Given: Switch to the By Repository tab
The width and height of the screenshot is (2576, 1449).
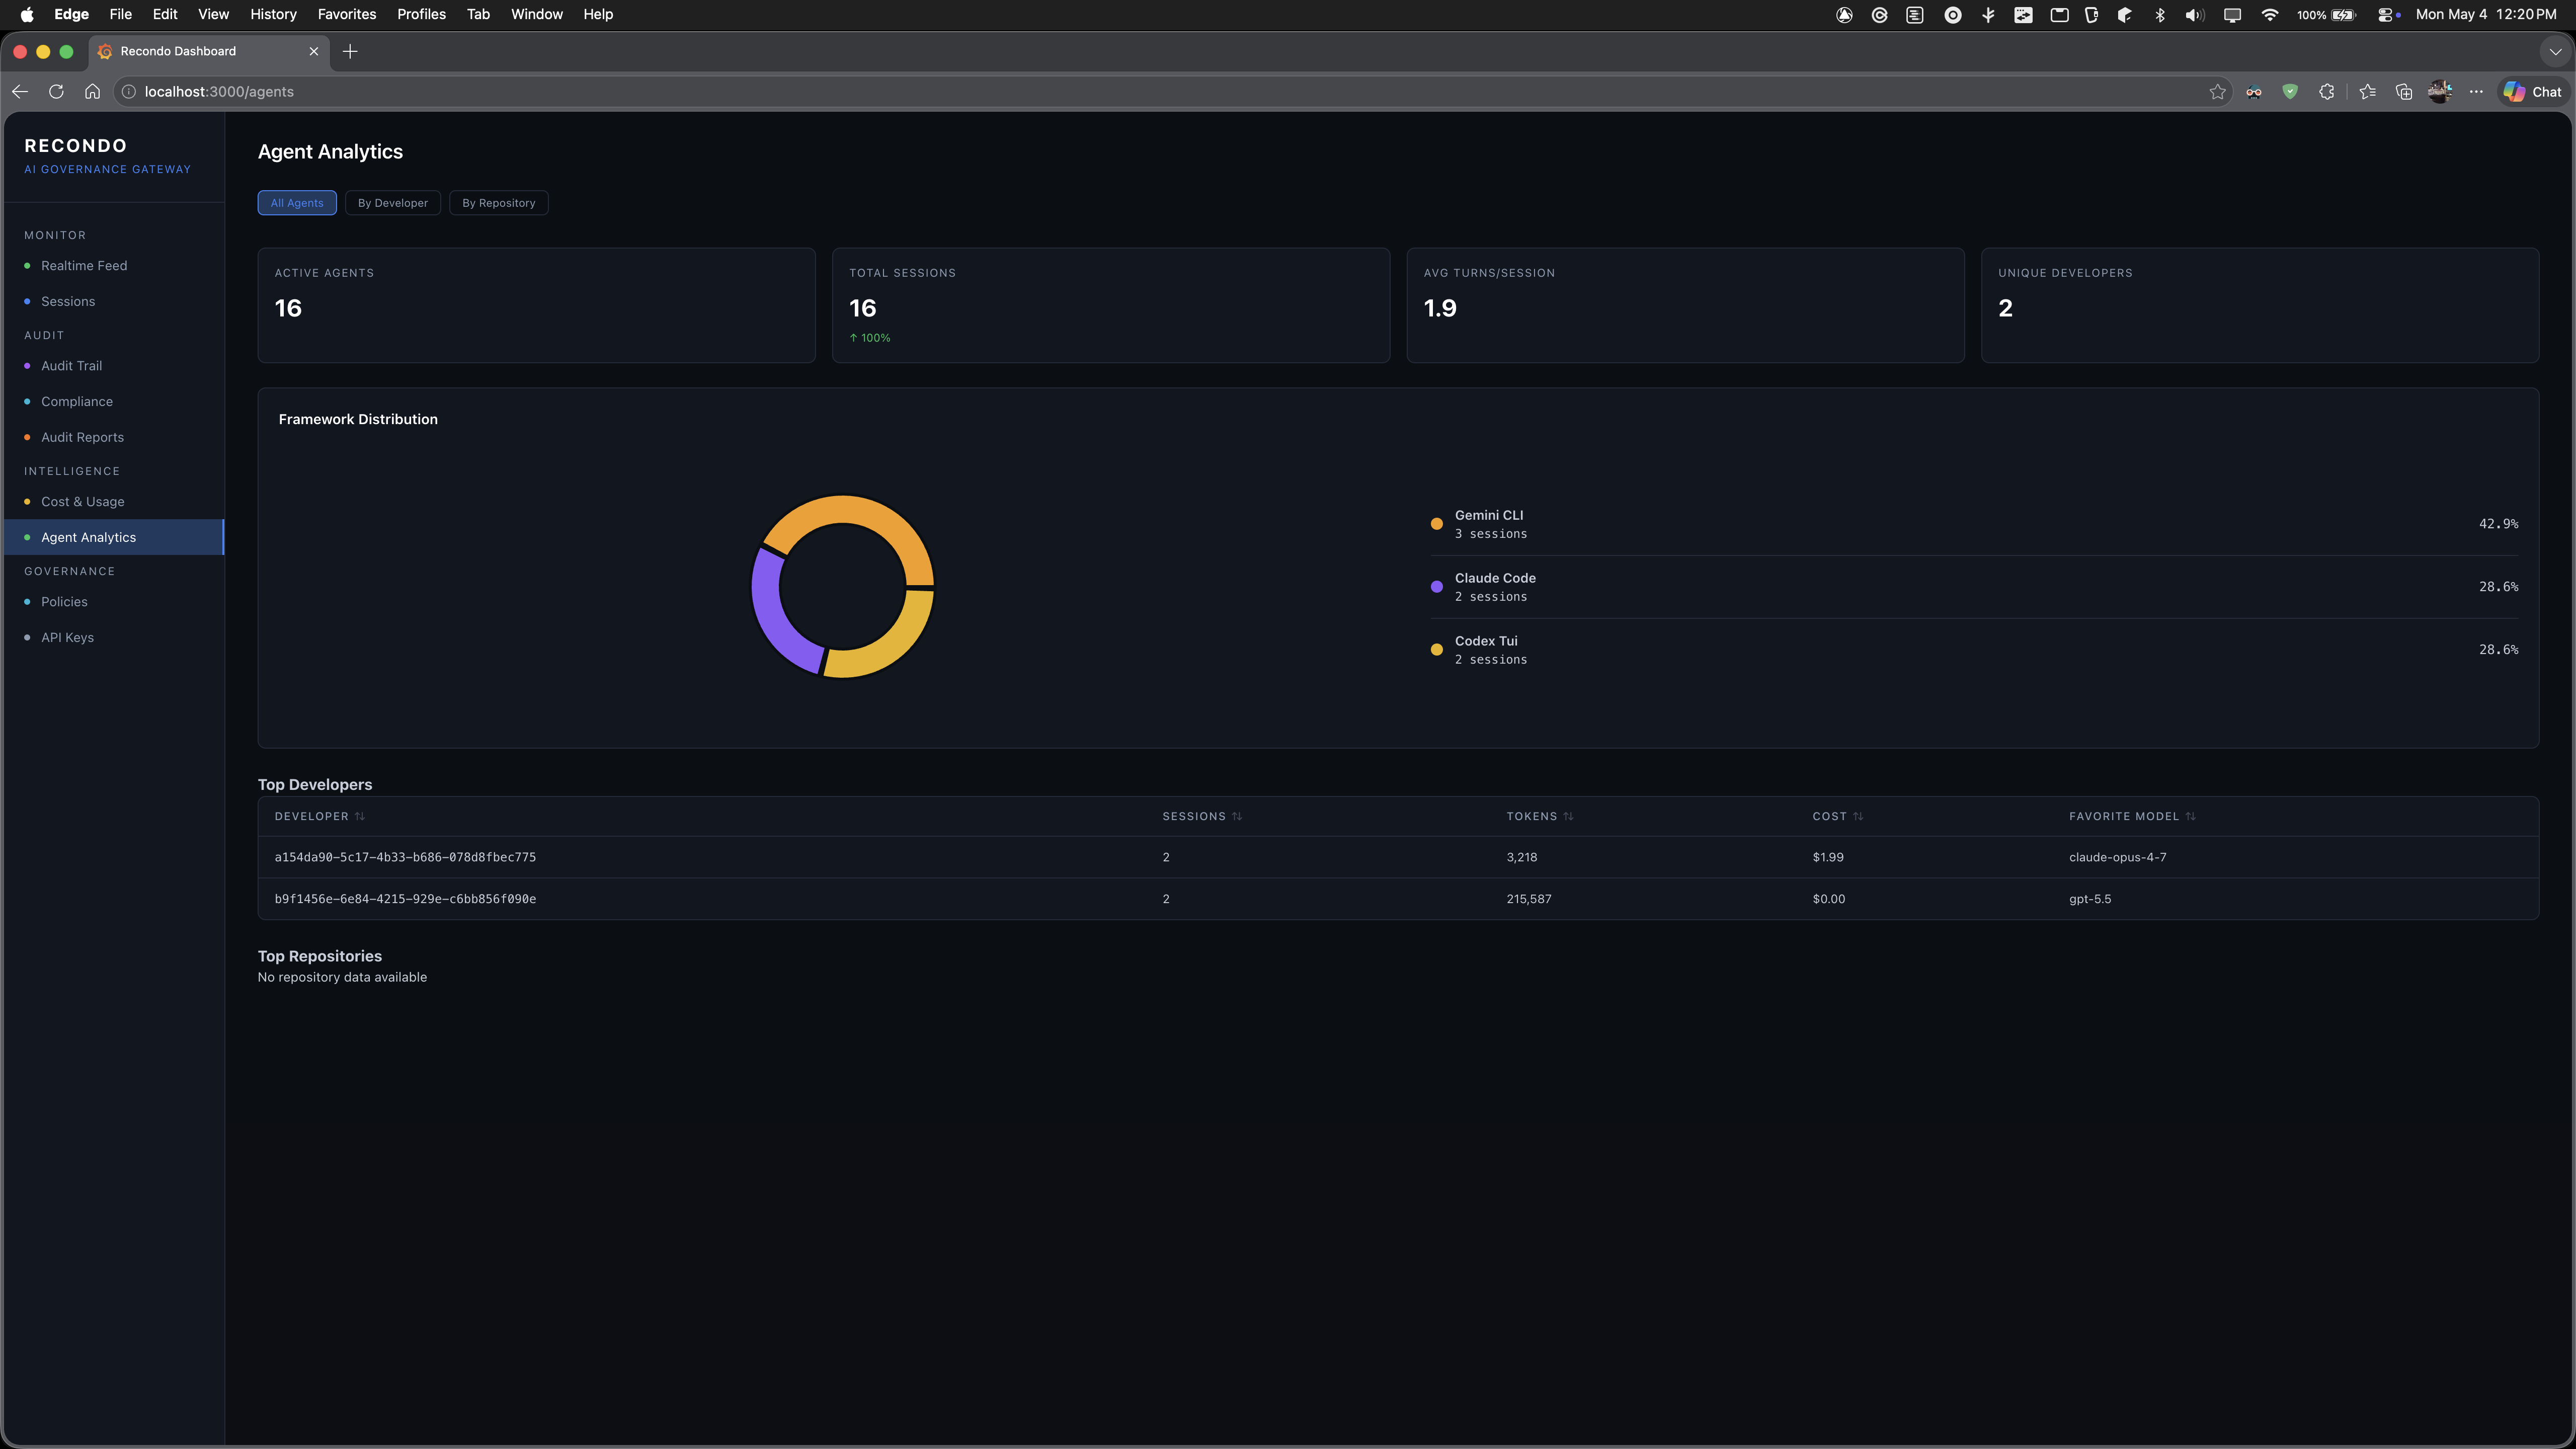Looking at the screenshot, I should 499,203.
